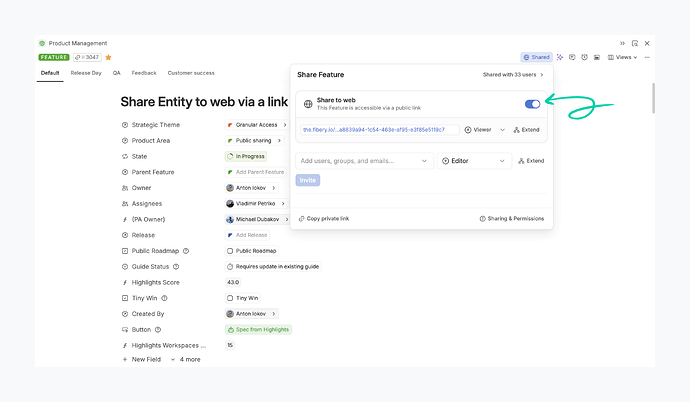Open Anton Iokov in the Created By row
Viewport: 690px width, 402px height.
[251, 314]
